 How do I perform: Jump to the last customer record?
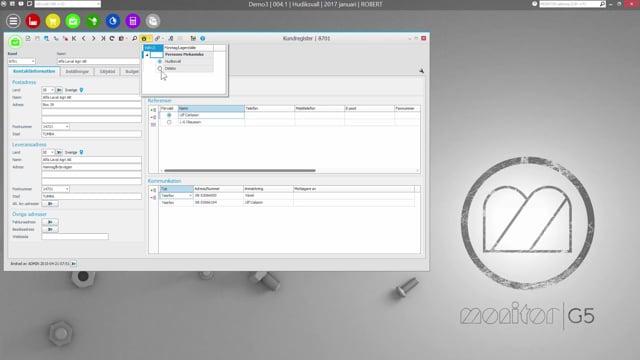(103, 38)
